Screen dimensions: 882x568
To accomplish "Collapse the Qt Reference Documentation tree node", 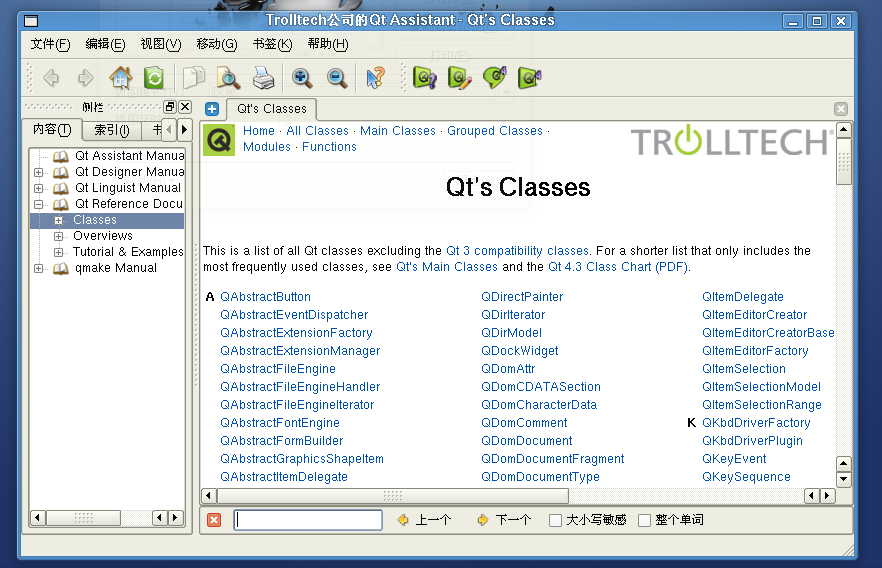I will tap(38, 204).
